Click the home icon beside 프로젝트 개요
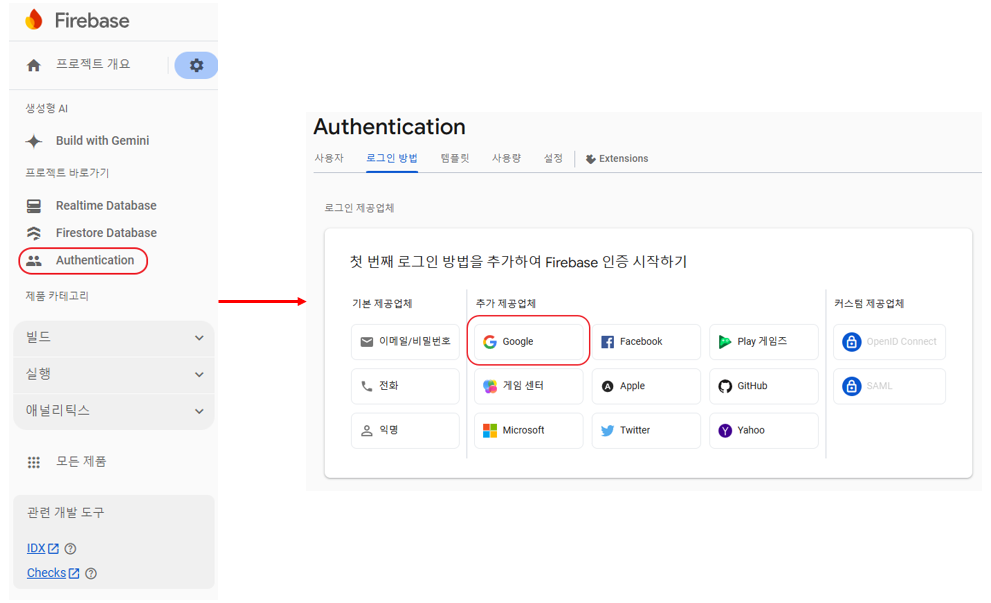 point(34,65)
